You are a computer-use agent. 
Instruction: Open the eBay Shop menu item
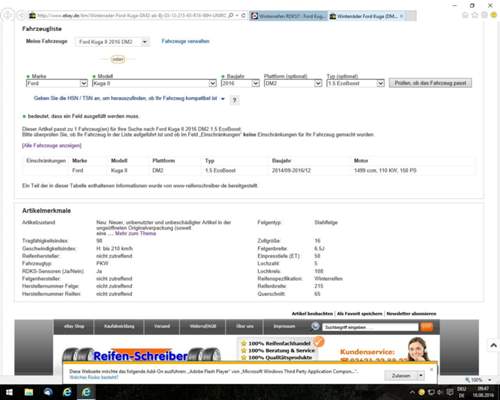point(74,326)
